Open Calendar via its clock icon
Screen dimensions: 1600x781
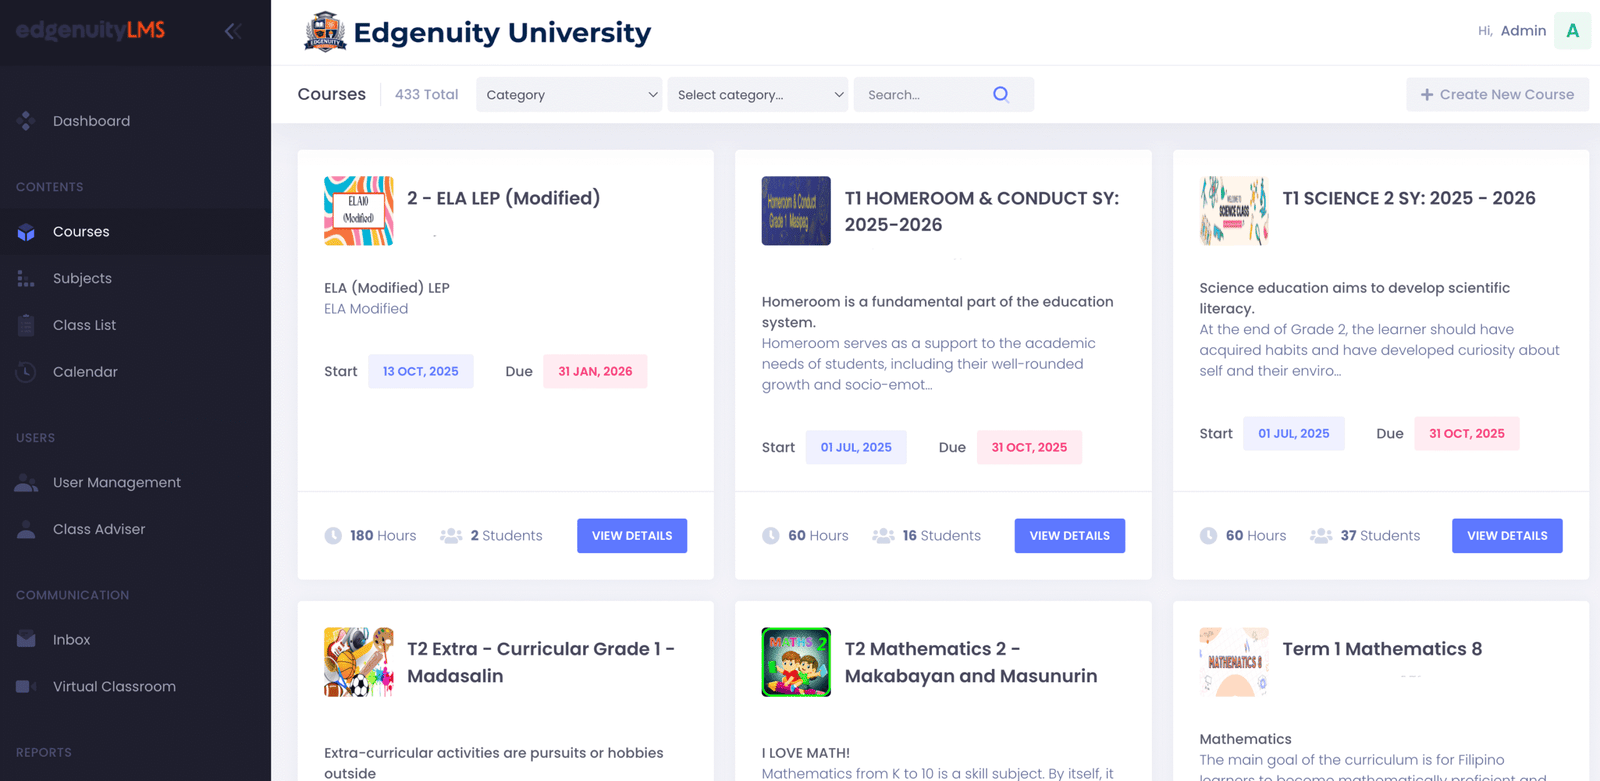(27, 372)
